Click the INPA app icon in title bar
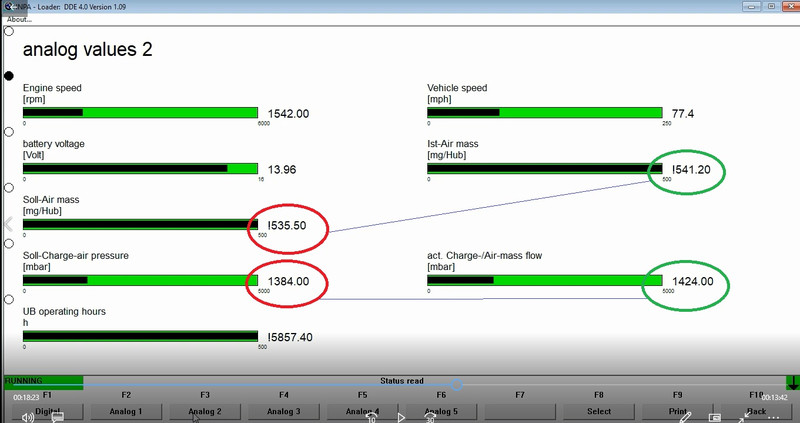Image resolution: width=800 pixels, height=423 pixels. [7, 6]
